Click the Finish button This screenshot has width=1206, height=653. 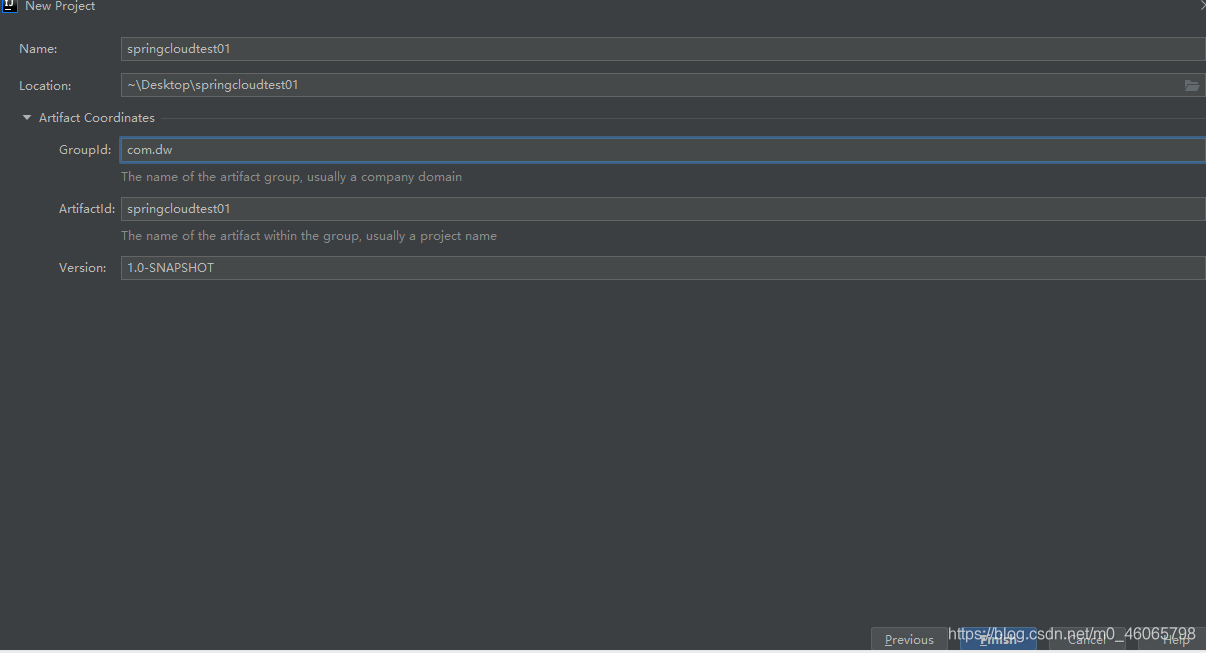[x=998, y=639]
